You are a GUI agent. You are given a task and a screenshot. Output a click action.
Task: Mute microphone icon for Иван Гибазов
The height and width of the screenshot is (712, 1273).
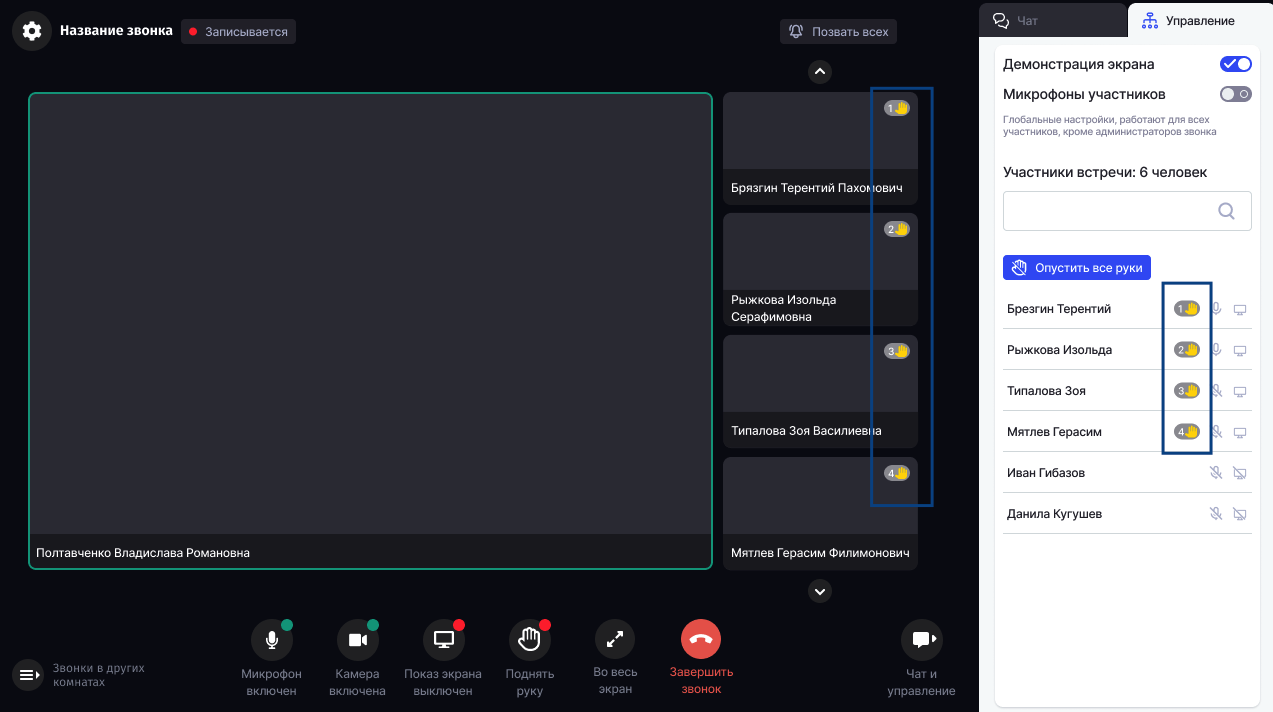[1216, 473]
